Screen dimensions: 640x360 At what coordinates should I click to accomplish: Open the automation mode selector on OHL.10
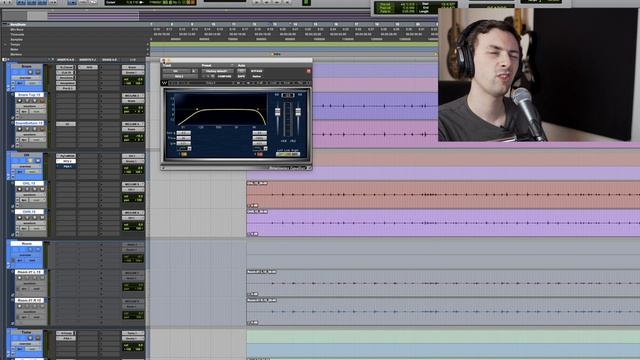pos(36,200)
